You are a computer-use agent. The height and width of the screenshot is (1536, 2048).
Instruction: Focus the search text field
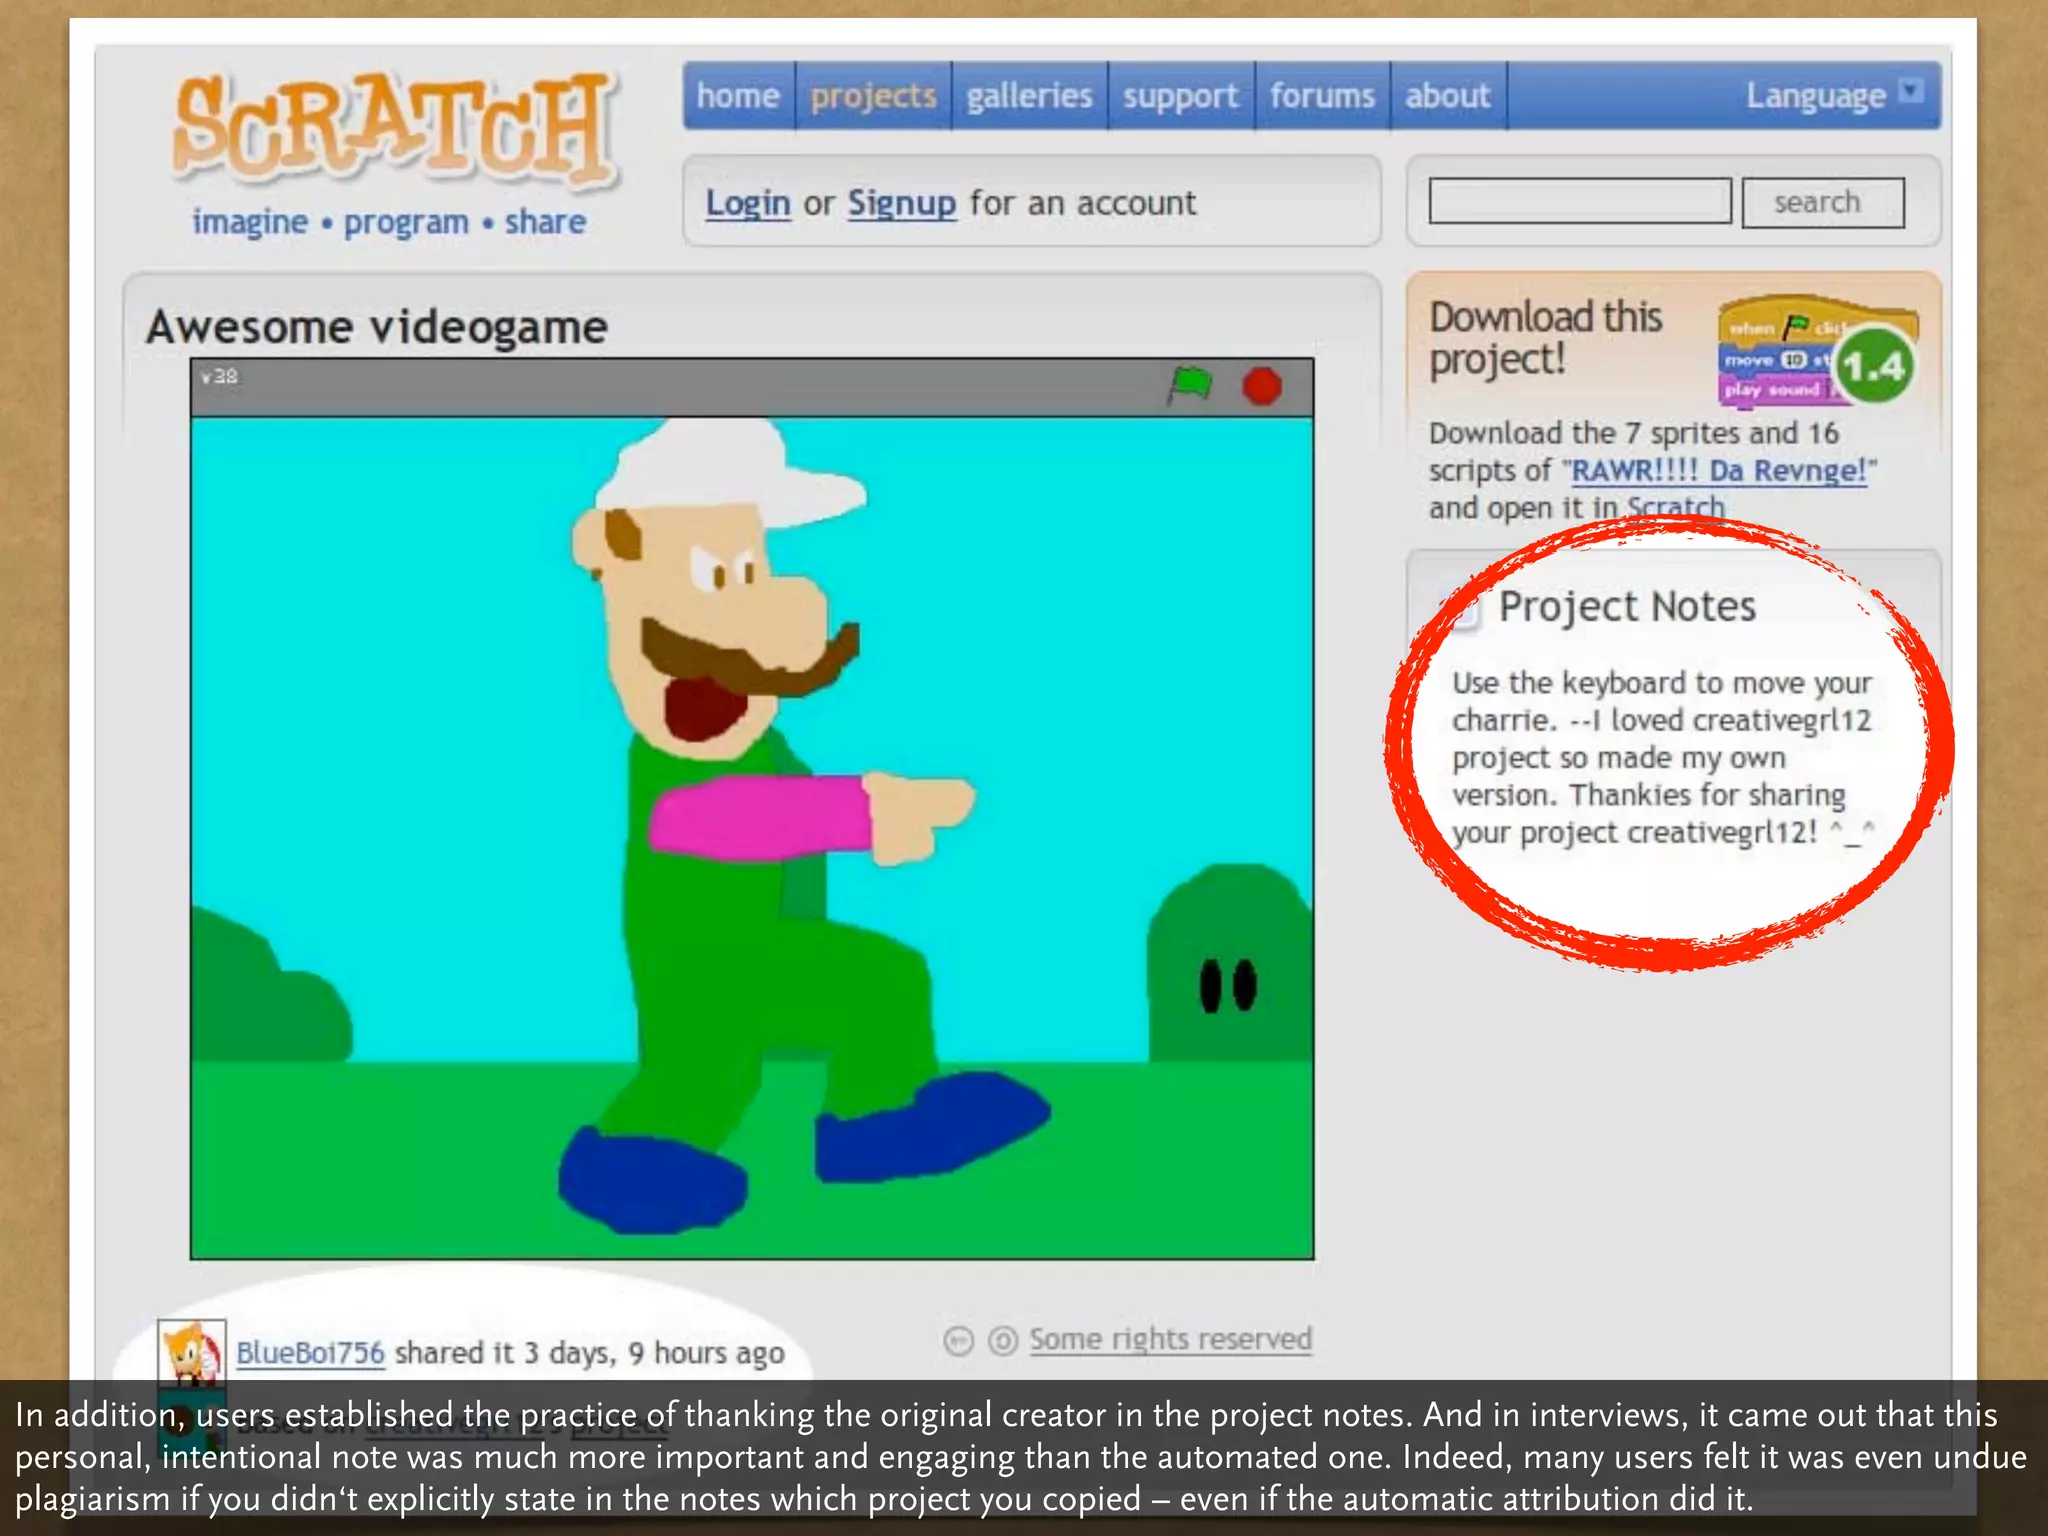click(1580, 202)
